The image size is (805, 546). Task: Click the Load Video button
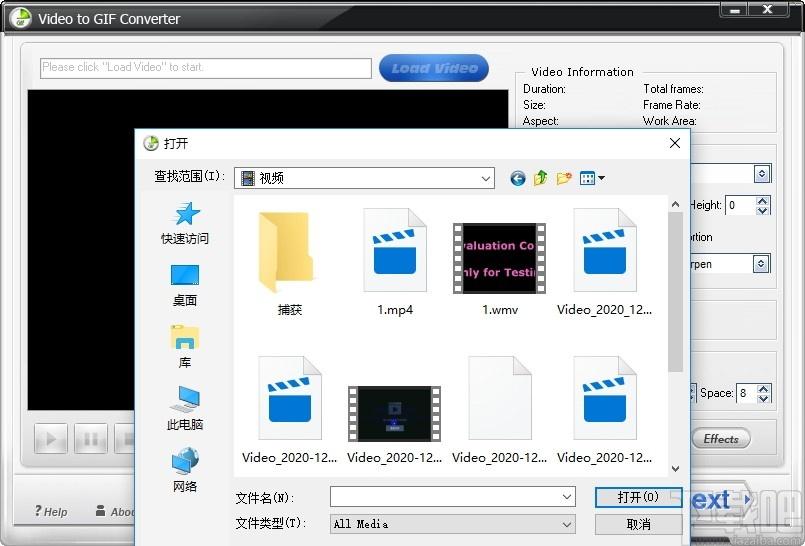tap(434, 68)
